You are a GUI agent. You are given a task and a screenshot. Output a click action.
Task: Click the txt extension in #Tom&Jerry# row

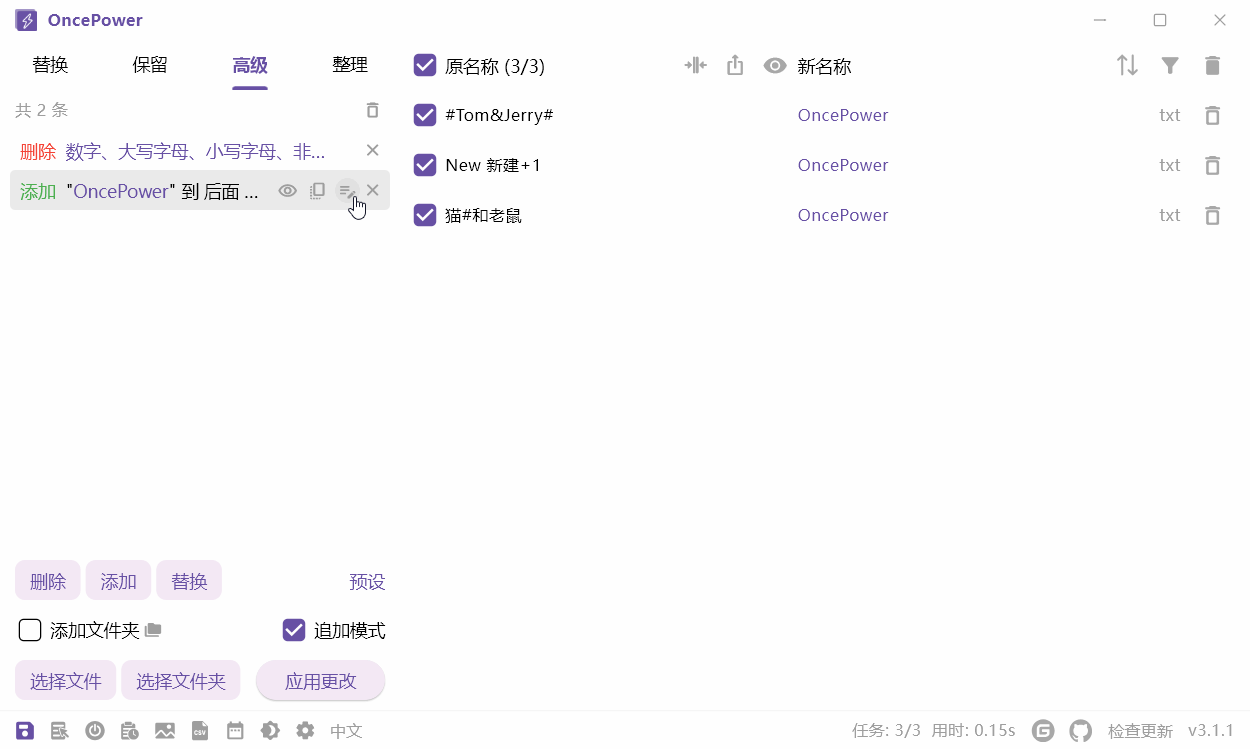(1170, 115)
